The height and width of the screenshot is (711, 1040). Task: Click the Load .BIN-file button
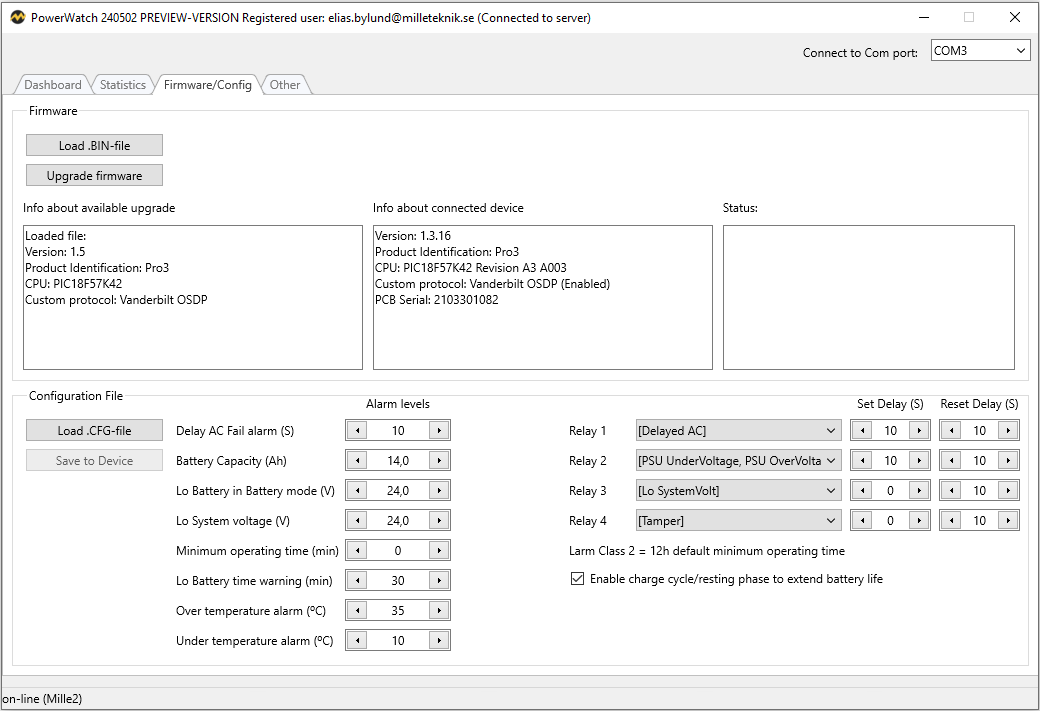click(94, 144)
